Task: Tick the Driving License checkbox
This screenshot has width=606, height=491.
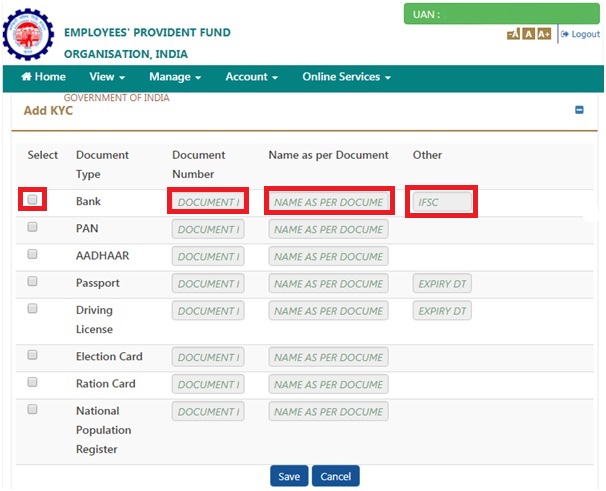Action: pyautogui.click(x=32, y=308)
